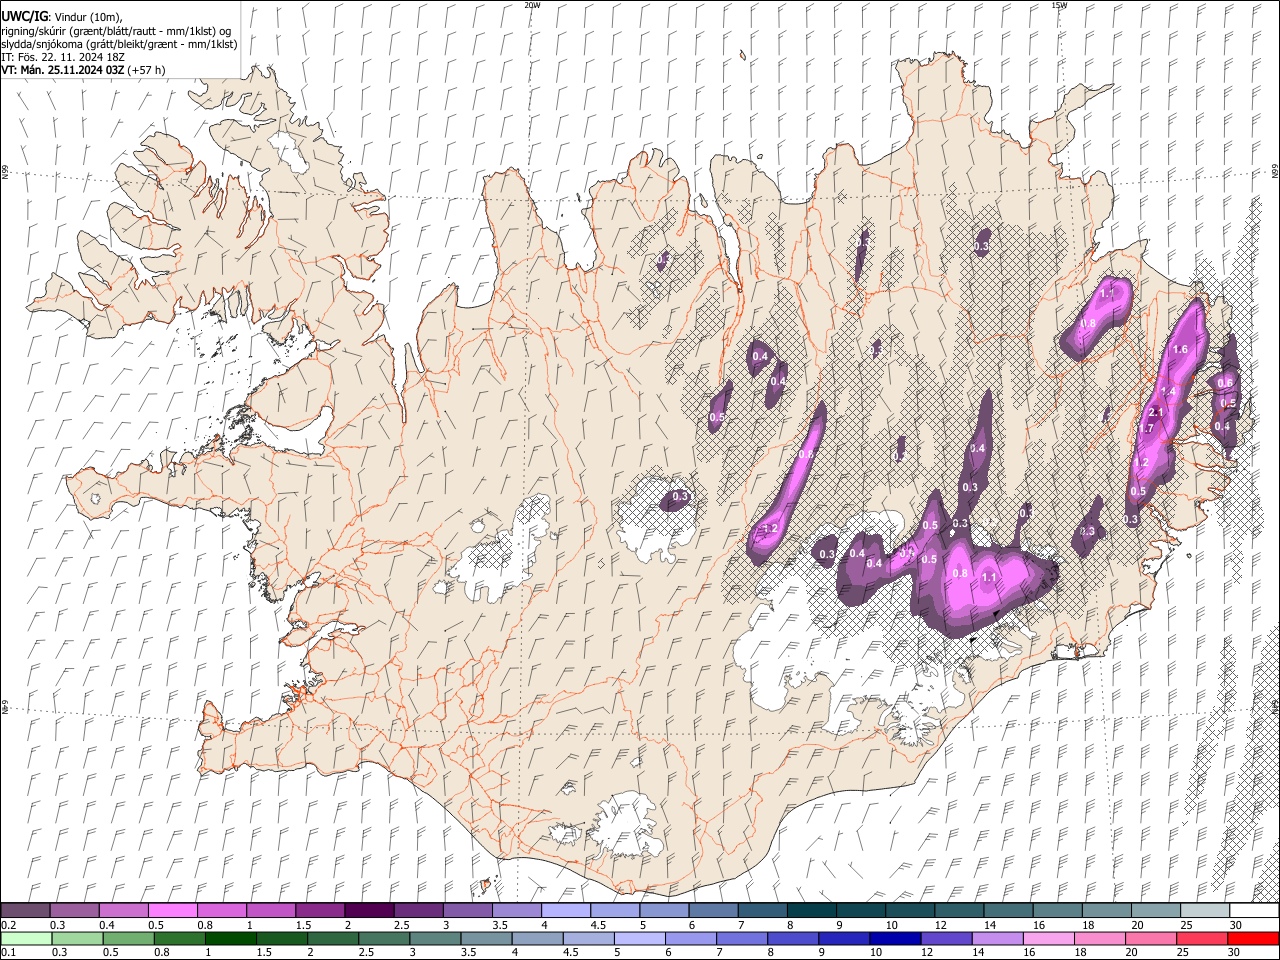
Task: Click the '0.6' precipitation value near east coast
Action: click(x=1225, y=383)
